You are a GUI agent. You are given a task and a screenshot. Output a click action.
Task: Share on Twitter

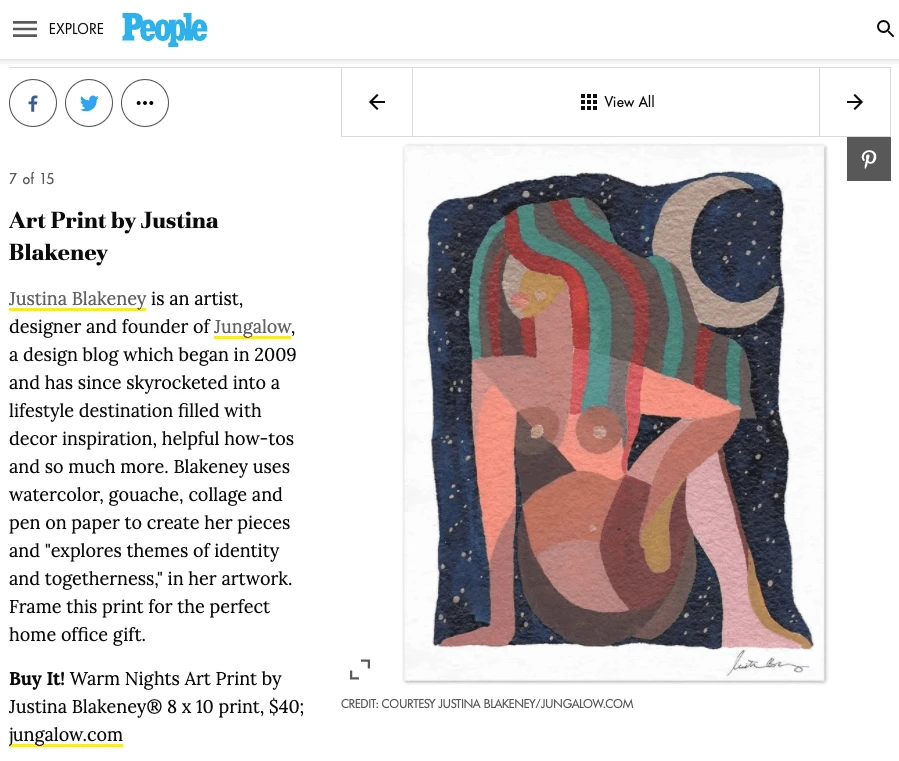point(89,103)
